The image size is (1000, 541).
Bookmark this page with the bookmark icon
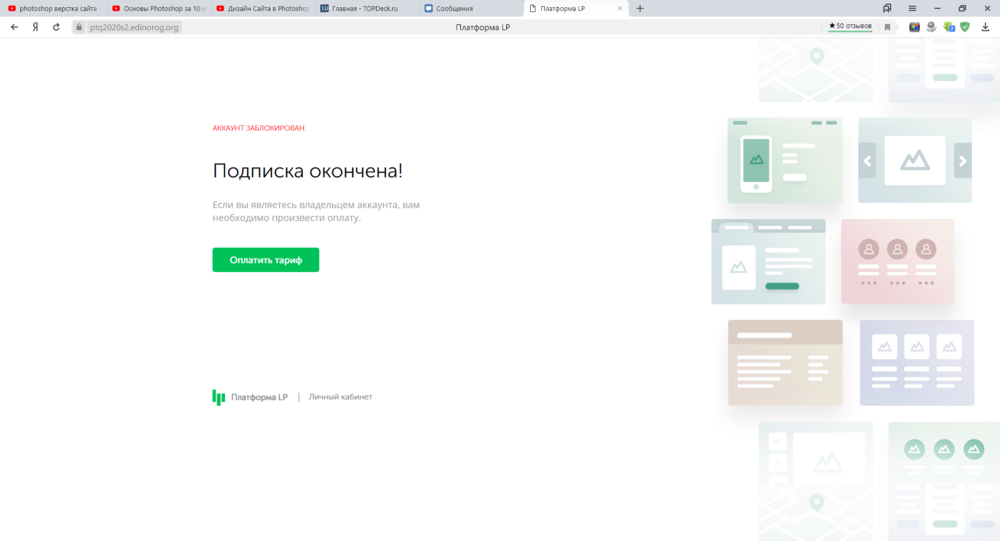[887, 27]
